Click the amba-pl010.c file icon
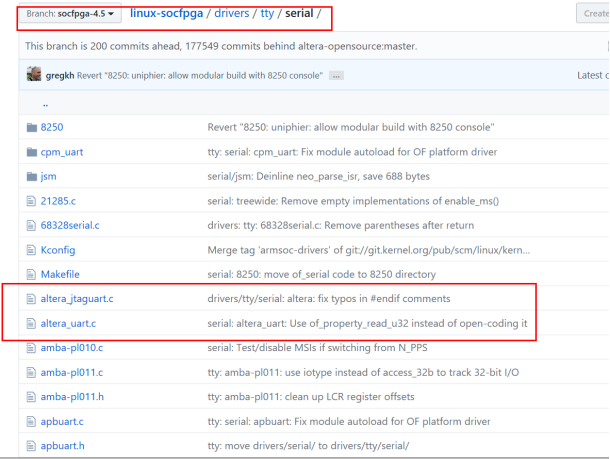This screenshot has height=459, width=610. (x=31, y=348)
